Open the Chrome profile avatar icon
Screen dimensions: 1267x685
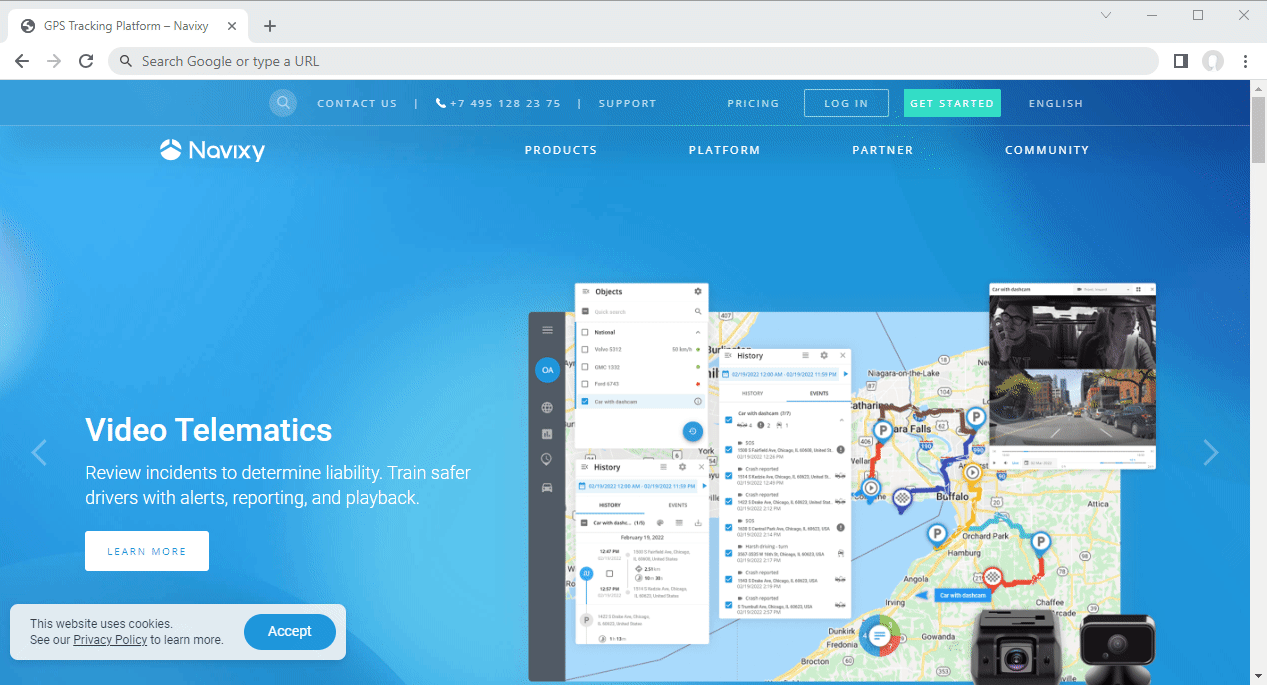tap(1213, 61)
